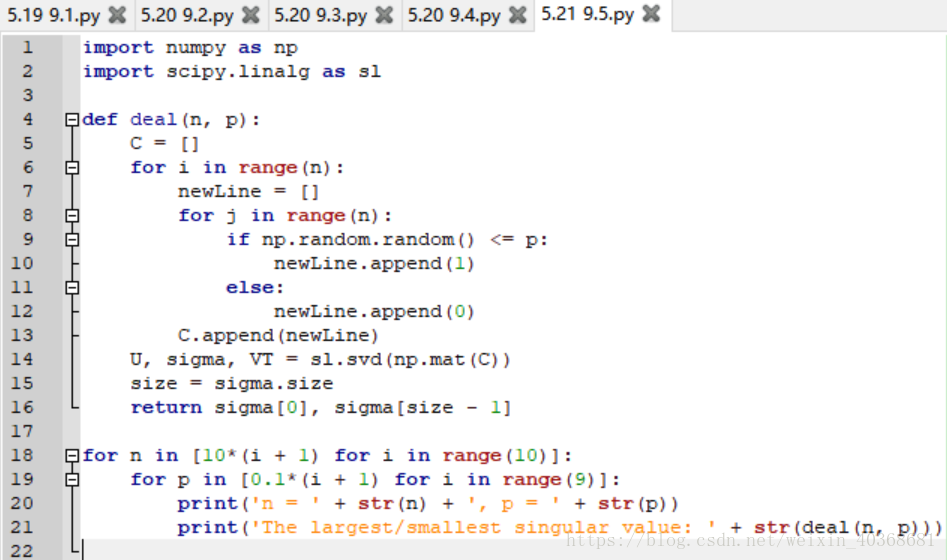Viewport: 947px width, 560px height.
Task: Click line number 17 in the gutter
Action: tap(22, 431)
